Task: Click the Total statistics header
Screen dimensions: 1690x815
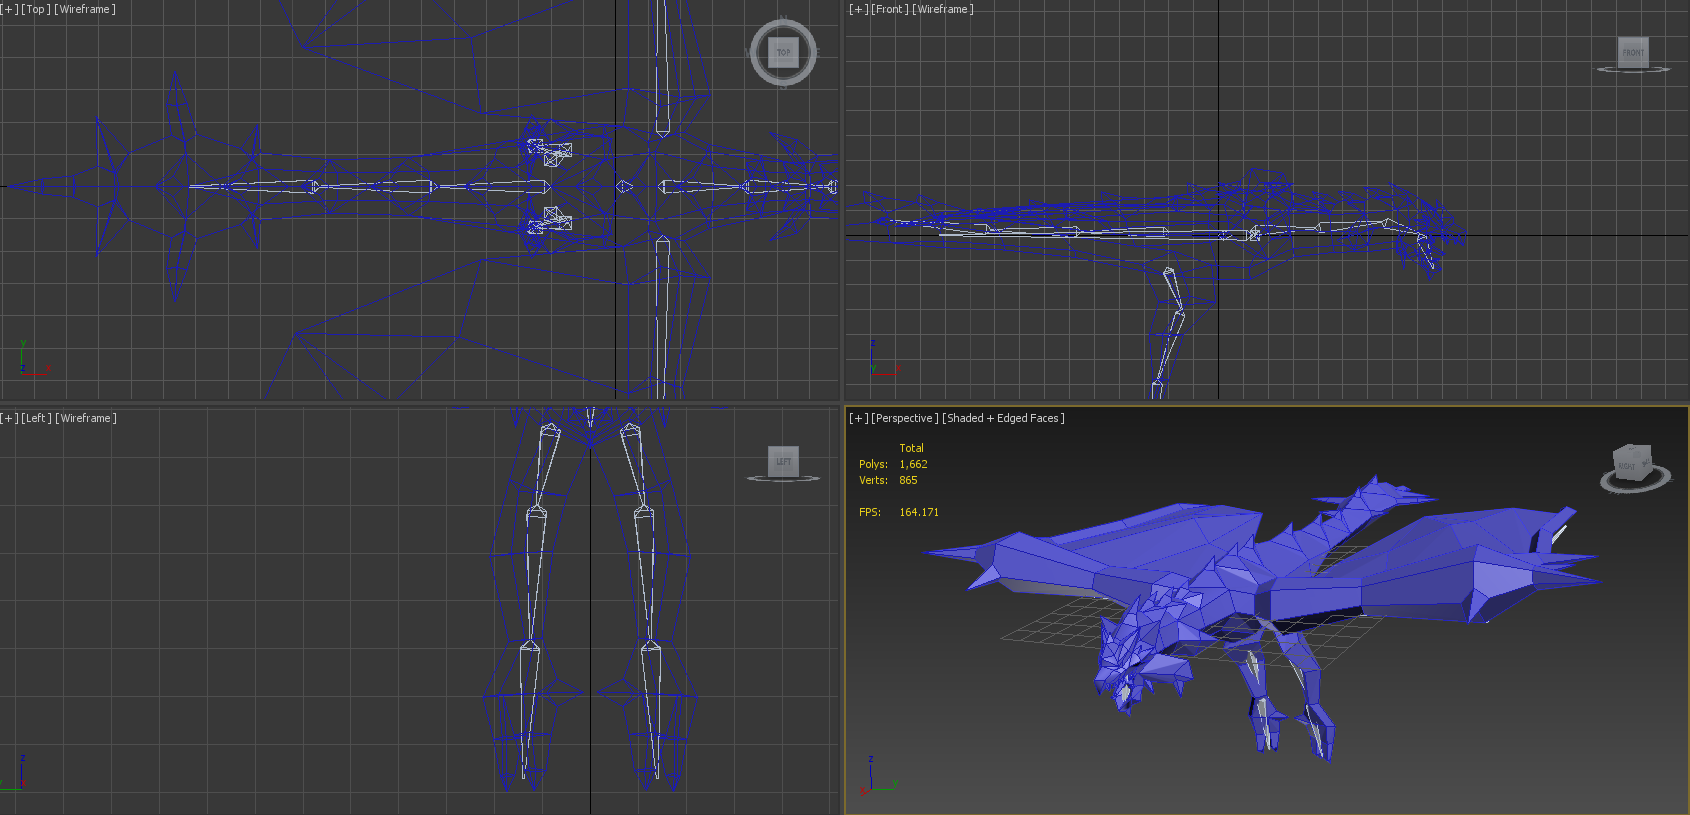Action: click(x=911, y=448)
